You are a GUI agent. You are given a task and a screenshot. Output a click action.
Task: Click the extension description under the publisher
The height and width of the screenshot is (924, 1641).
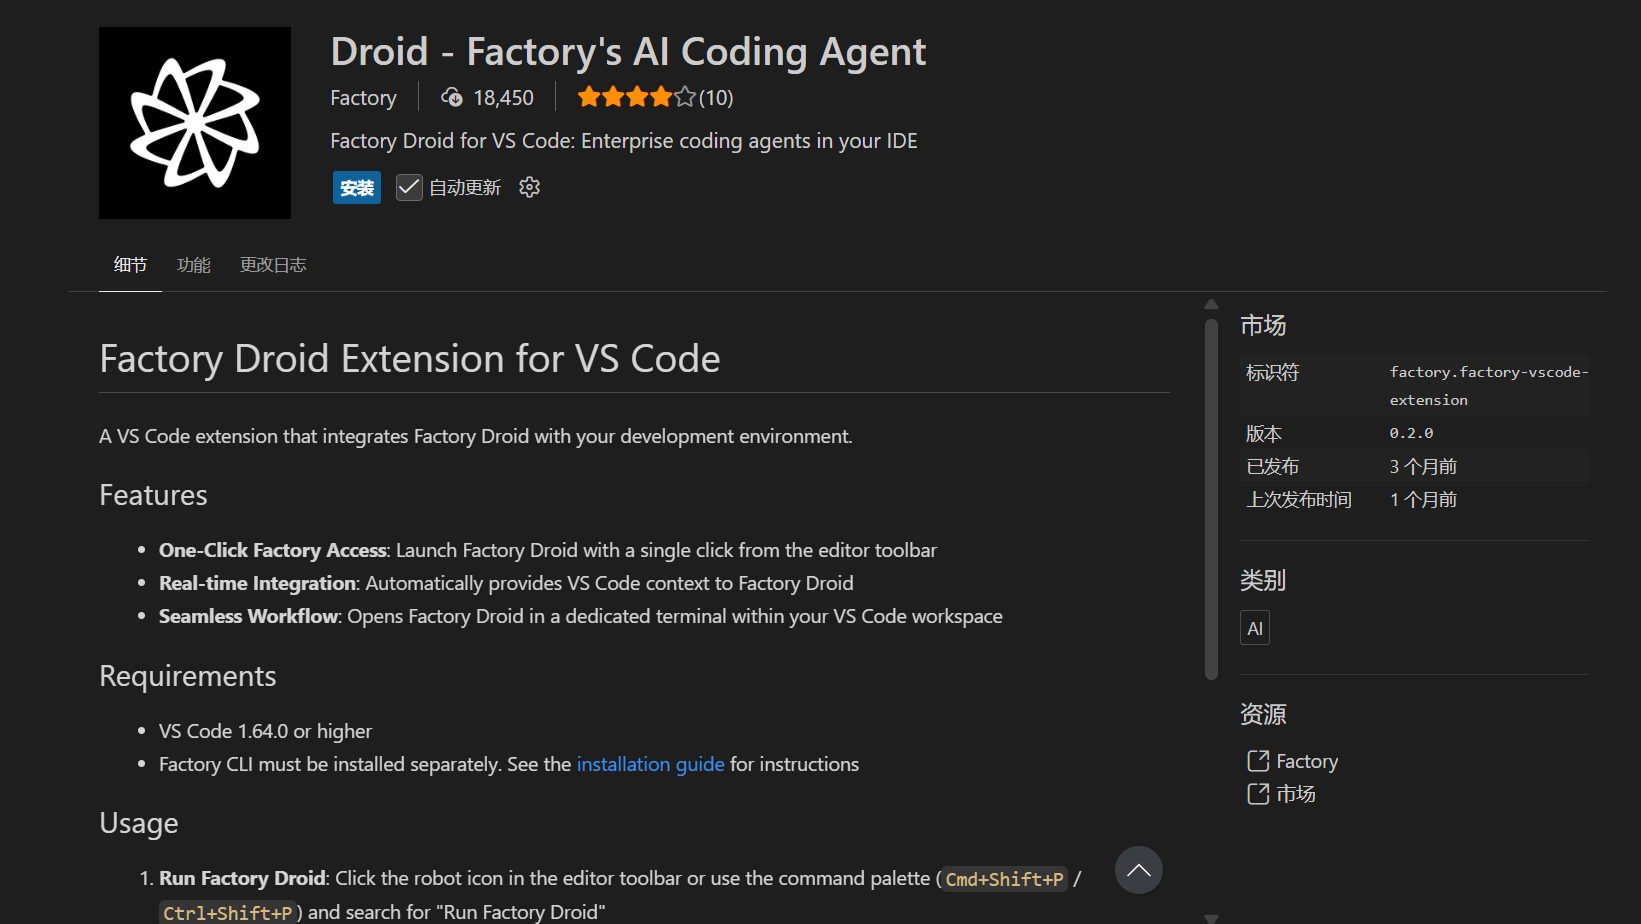624,141
